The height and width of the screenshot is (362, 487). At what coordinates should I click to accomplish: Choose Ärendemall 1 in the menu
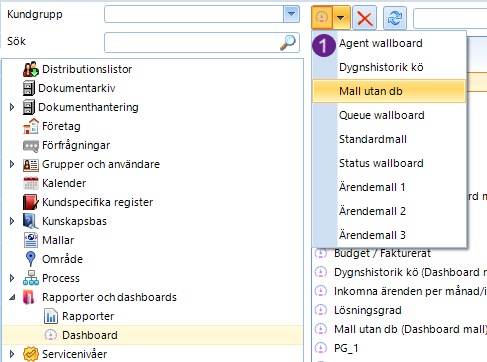coord(372,187)
